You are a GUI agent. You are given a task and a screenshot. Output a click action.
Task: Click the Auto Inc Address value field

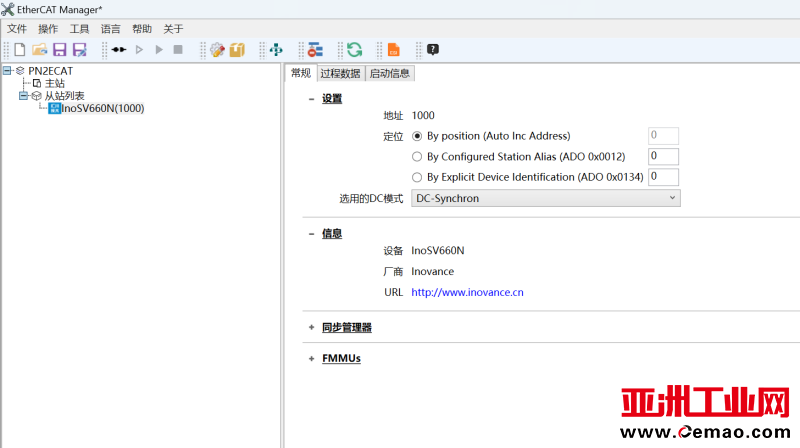coord(663,136)
